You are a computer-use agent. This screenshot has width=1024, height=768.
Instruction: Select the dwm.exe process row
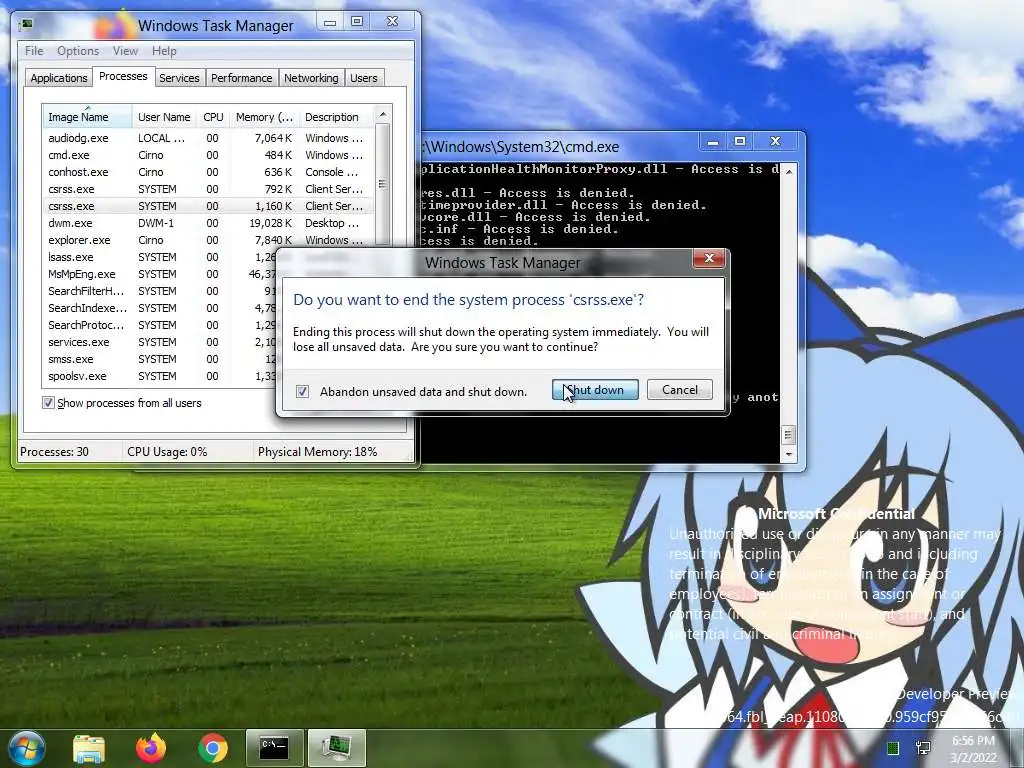[209, 223]
